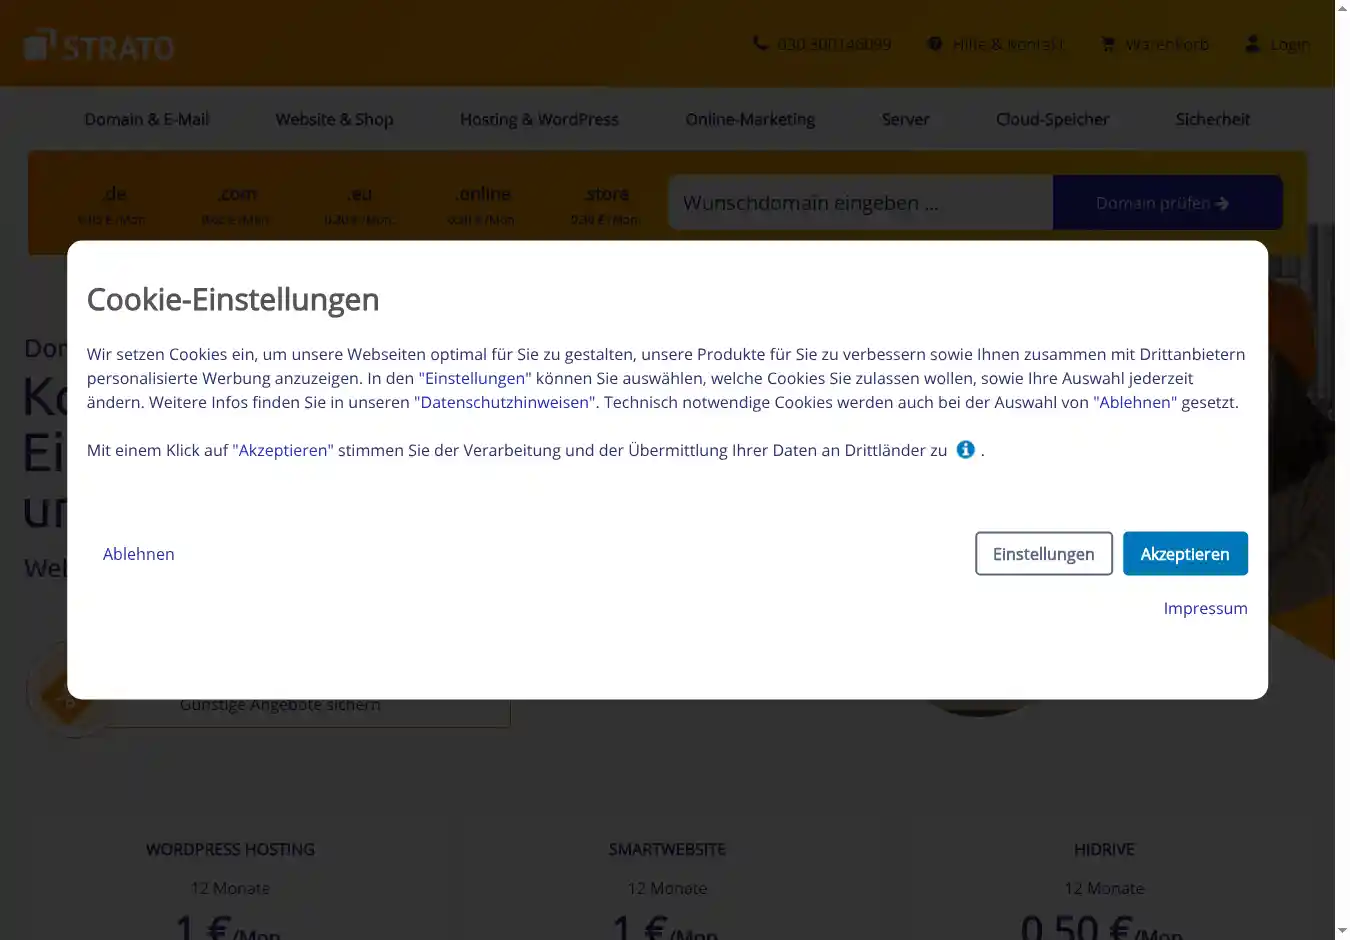Image resolution: width=1350 pixels, height=940 pixels.
Task: Click the info icon after Drittländer zu
Action: pos(965,450)
